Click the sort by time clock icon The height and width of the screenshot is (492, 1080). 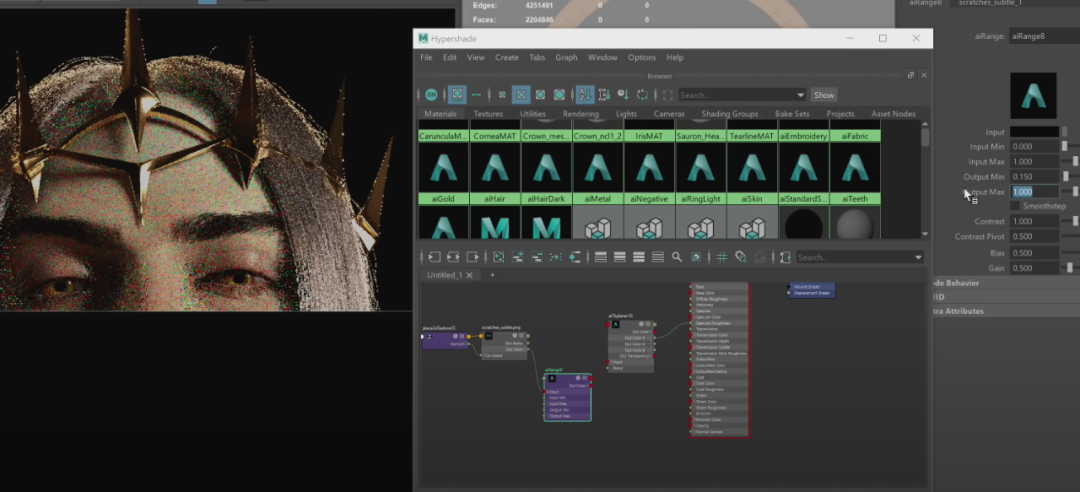pos(623,95)
